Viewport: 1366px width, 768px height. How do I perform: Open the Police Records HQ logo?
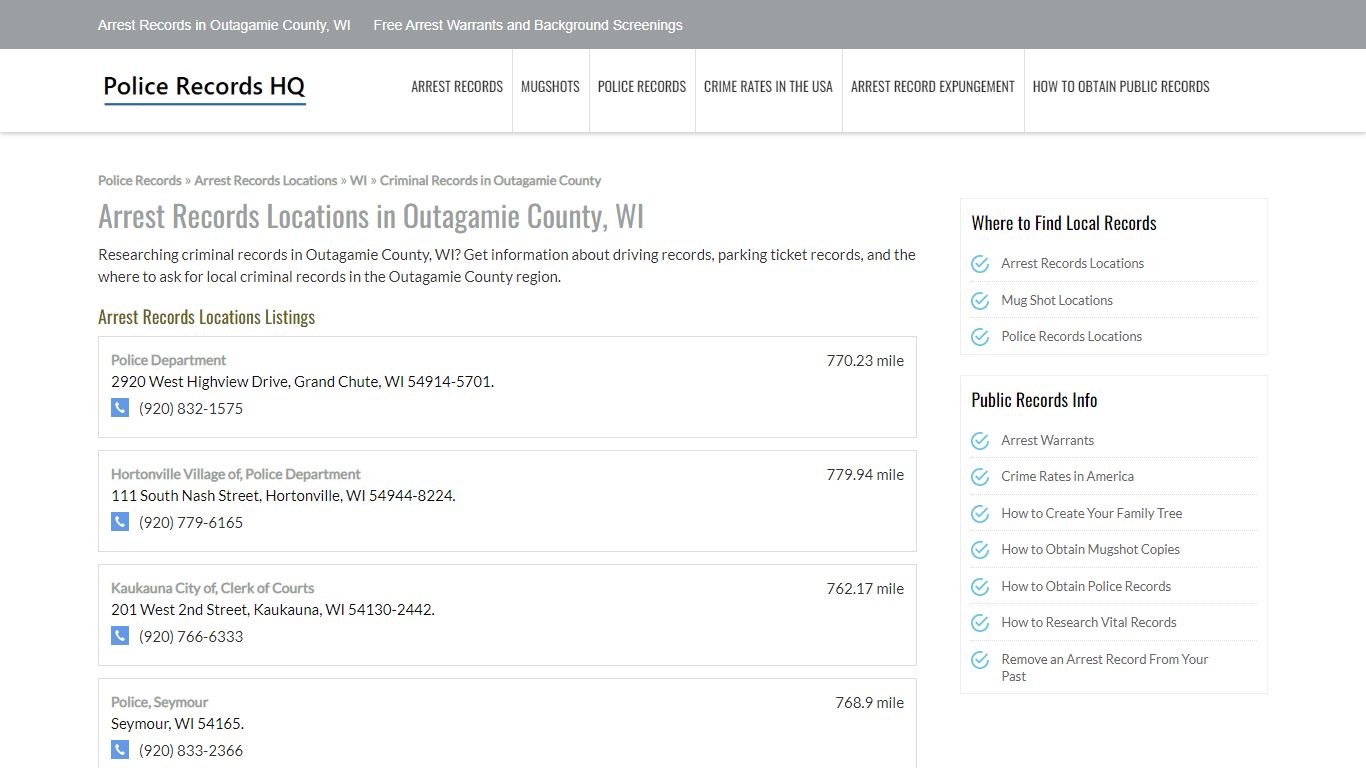click(x=204, y=88)
